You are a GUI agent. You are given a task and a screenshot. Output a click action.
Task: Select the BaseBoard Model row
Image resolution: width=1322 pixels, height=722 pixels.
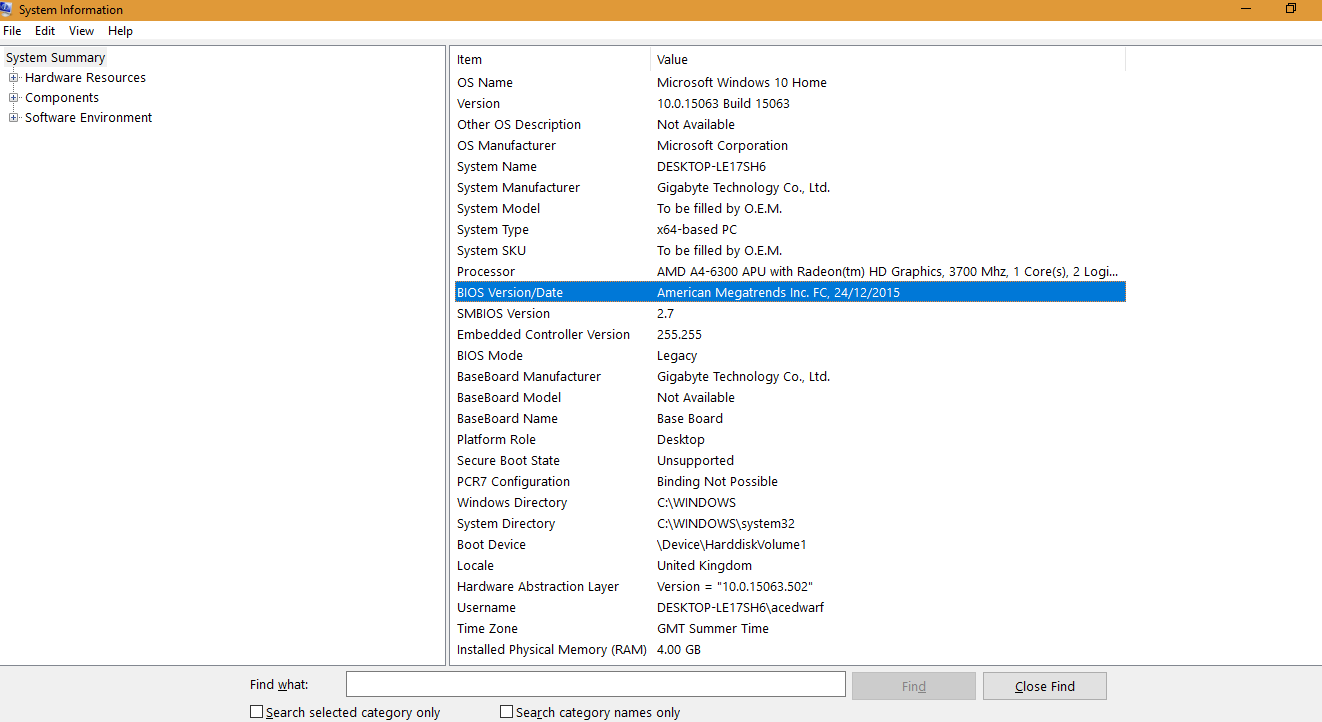(788, 398)
